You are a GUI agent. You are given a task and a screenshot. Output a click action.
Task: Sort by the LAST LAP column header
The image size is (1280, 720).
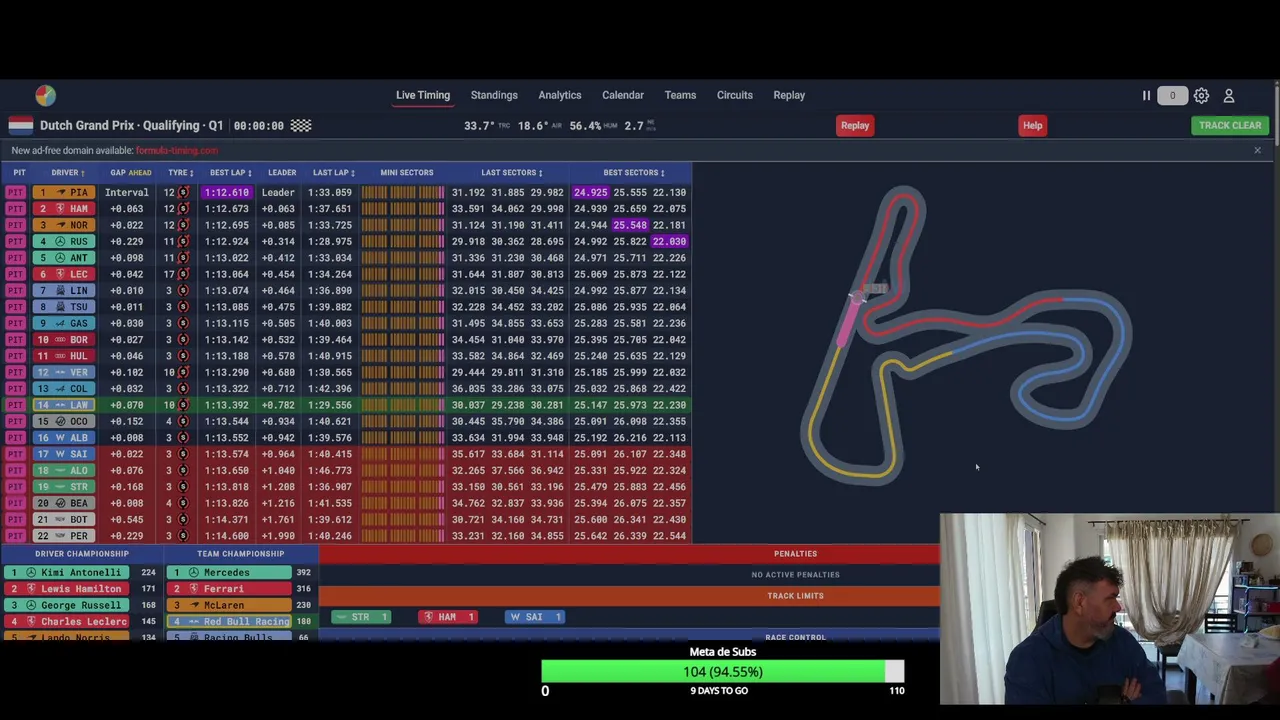[x=333, y=173]
